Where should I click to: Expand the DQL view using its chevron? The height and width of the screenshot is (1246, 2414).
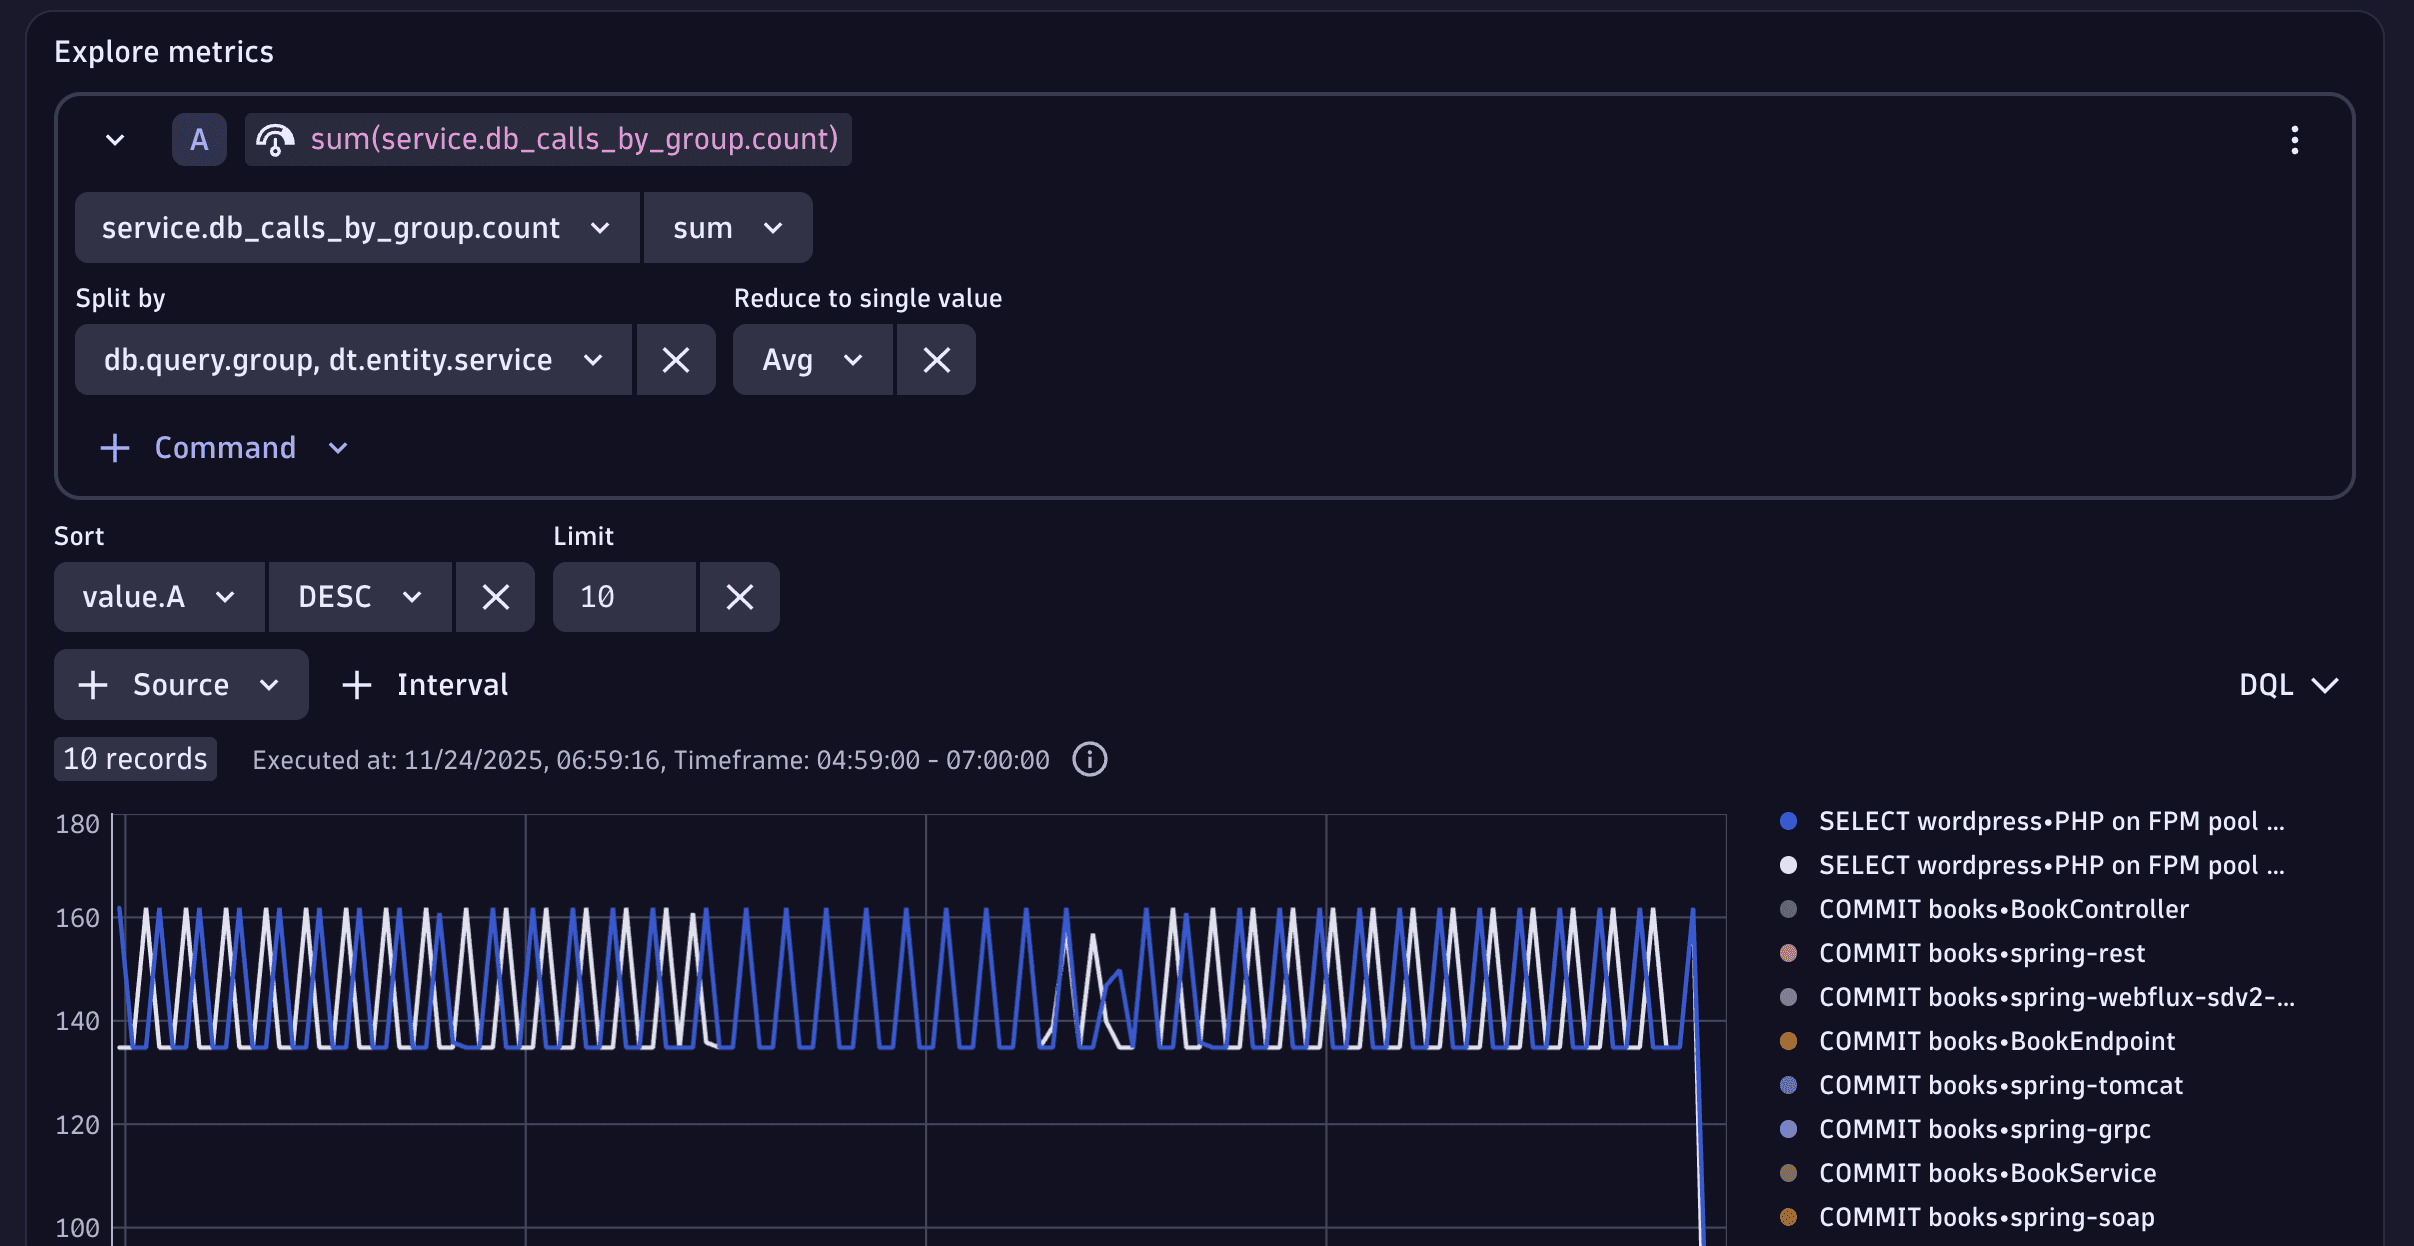click(x=2327, y=684)
